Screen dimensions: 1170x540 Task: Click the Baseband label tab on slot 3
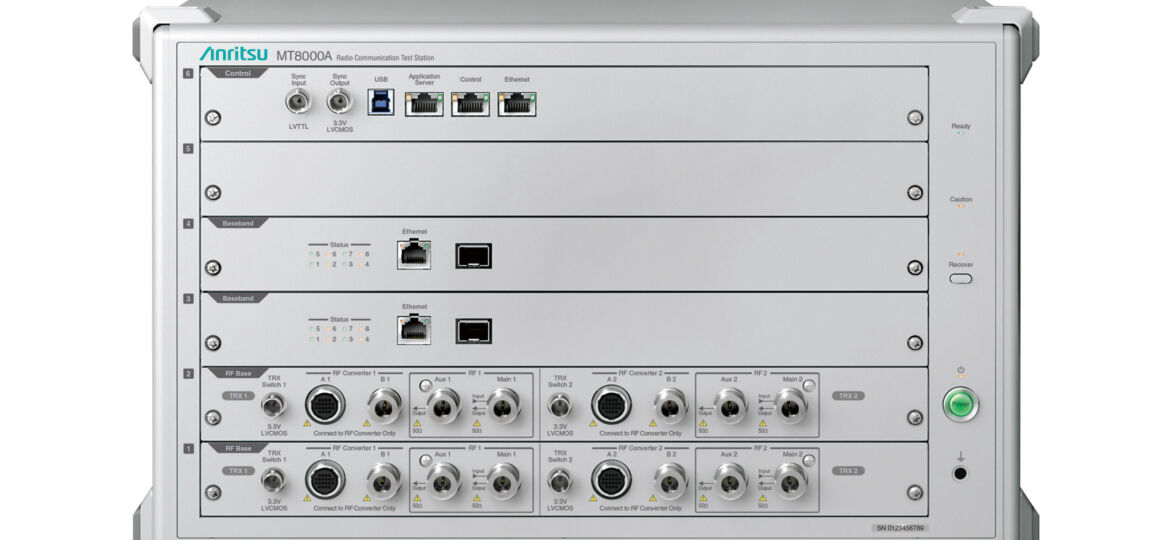[237, 298]
